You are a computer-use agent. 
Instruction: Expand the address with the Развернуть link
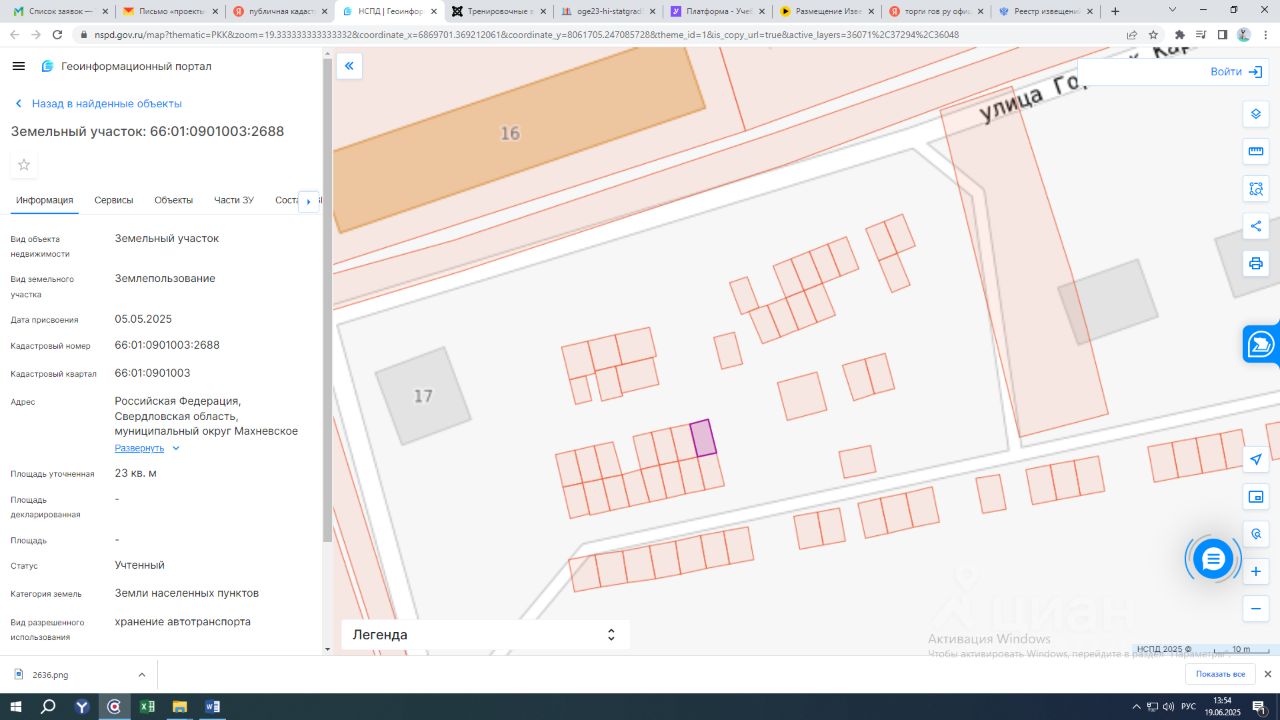pos(147,448)
